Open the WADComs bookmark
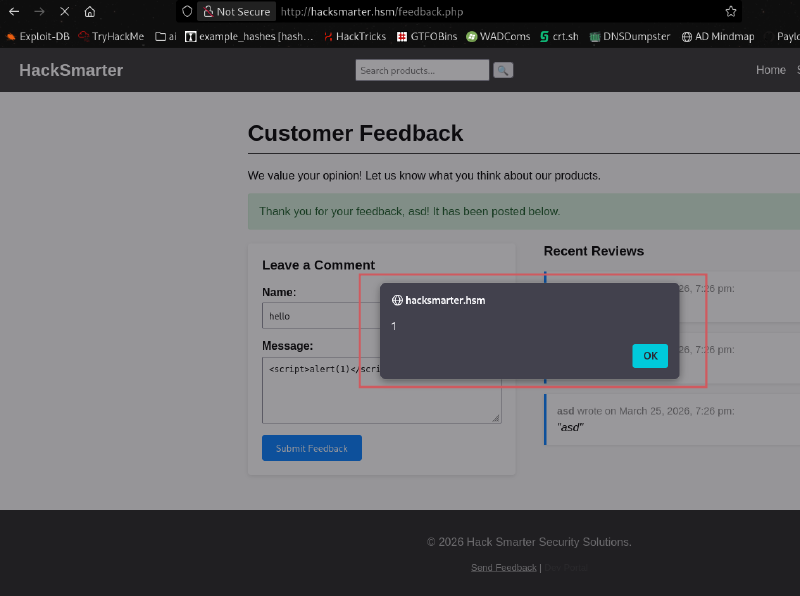Image resolution: width=800 pixels, height=596 pixels. [x=498, y=36]
